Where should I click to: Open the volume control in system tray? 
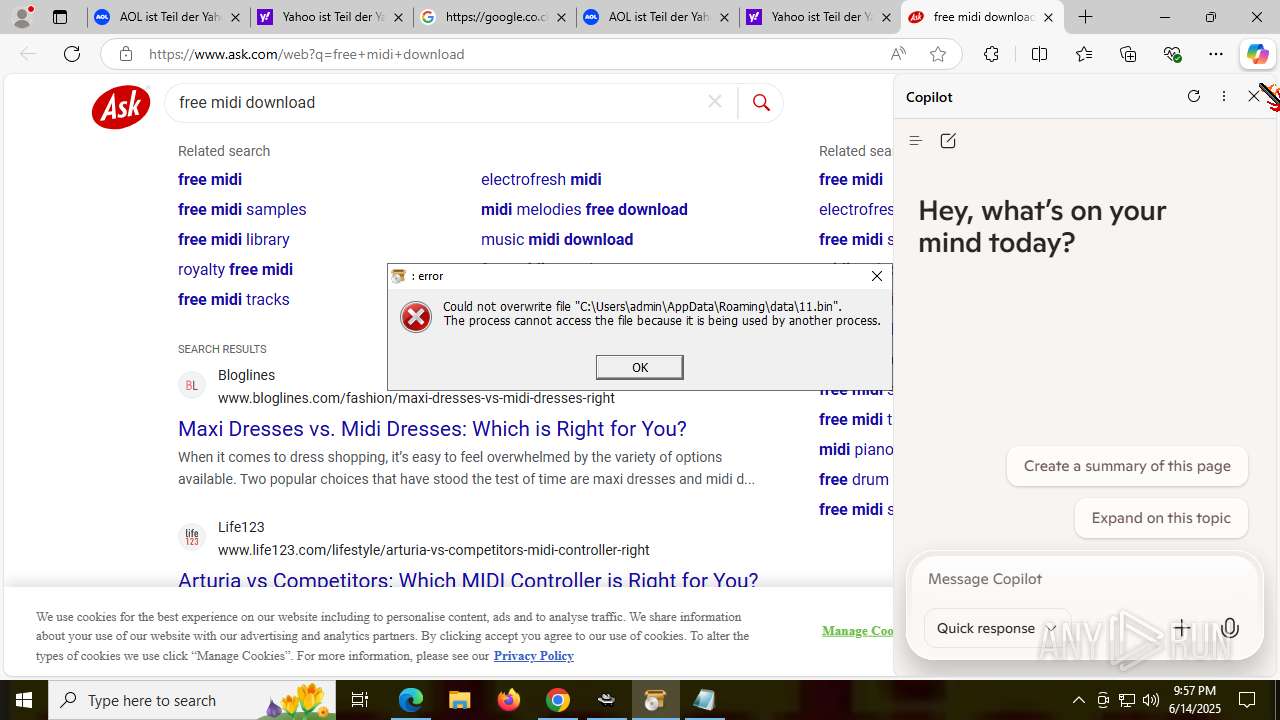click(x=1151, y=700)
